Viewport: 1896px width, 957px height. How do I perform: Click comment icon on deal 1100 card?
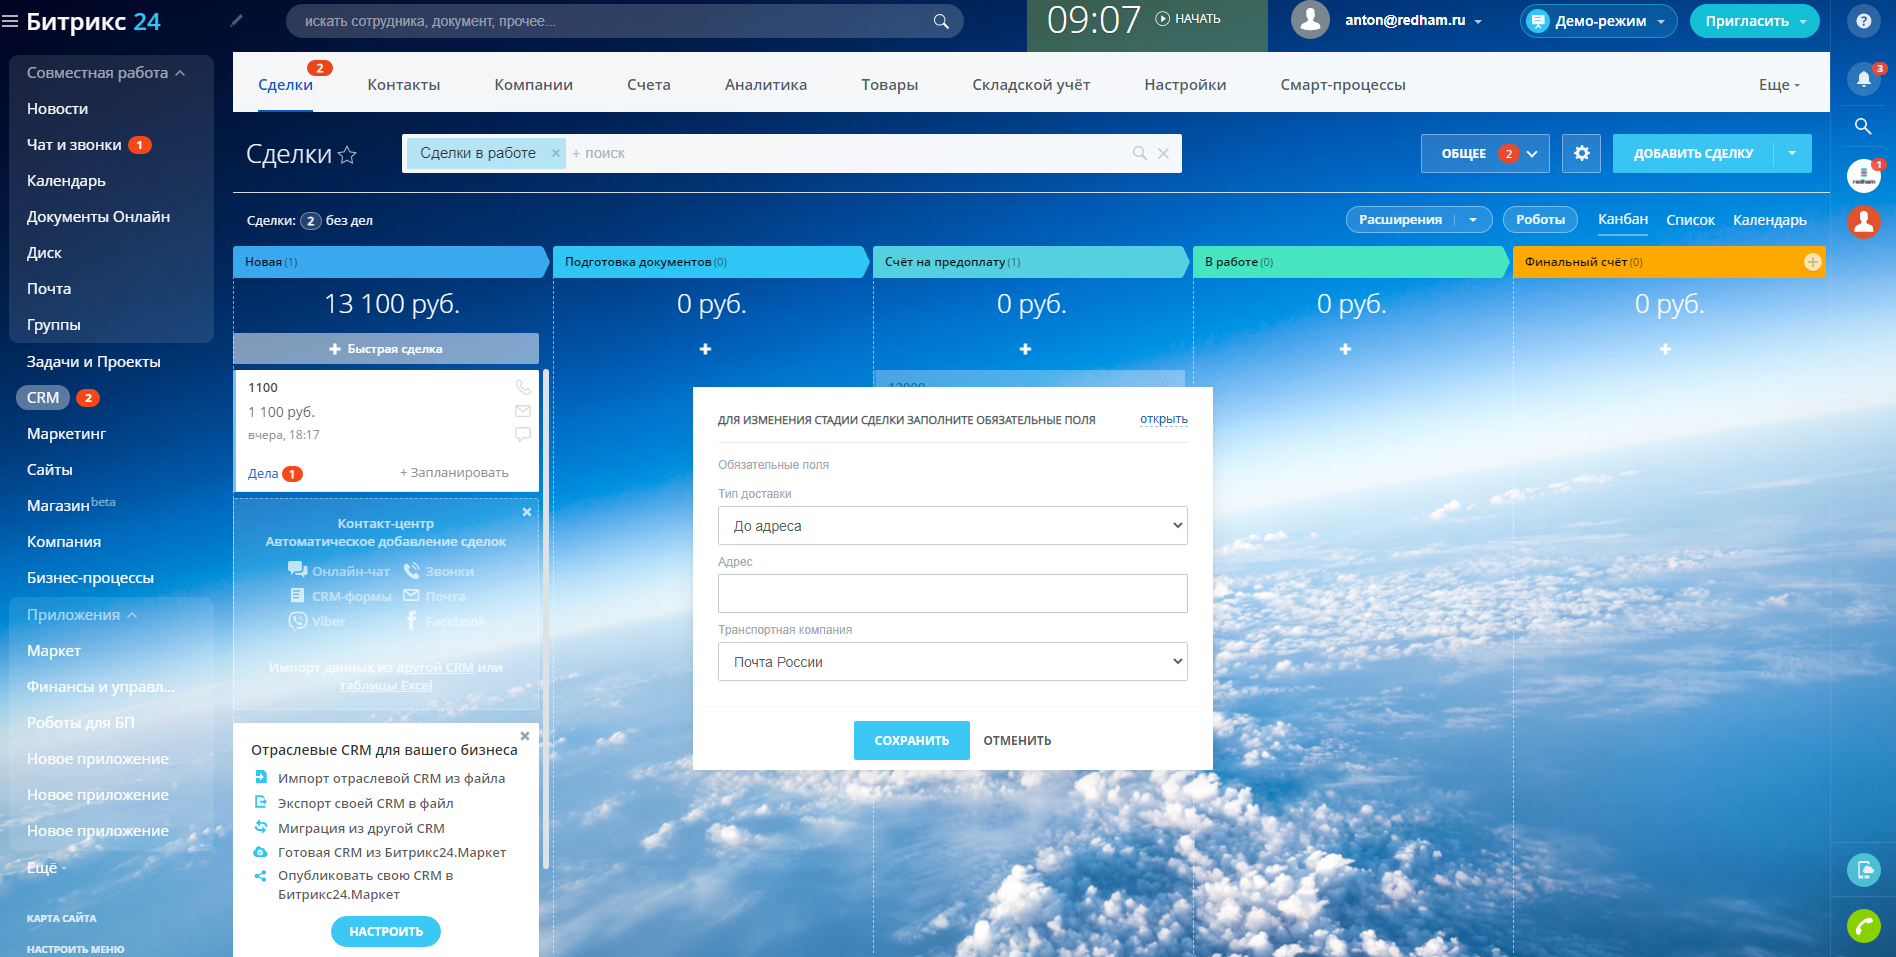click(523, 435)
